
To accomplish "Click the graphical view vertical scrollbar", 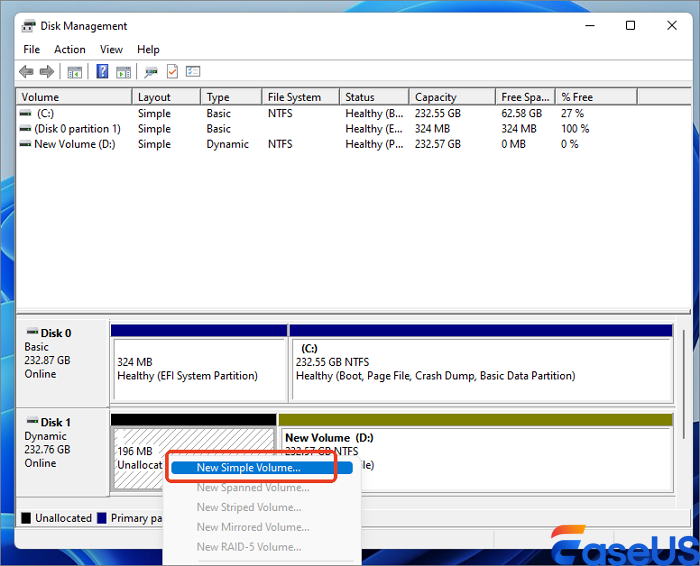I will (x=683, y=384).
